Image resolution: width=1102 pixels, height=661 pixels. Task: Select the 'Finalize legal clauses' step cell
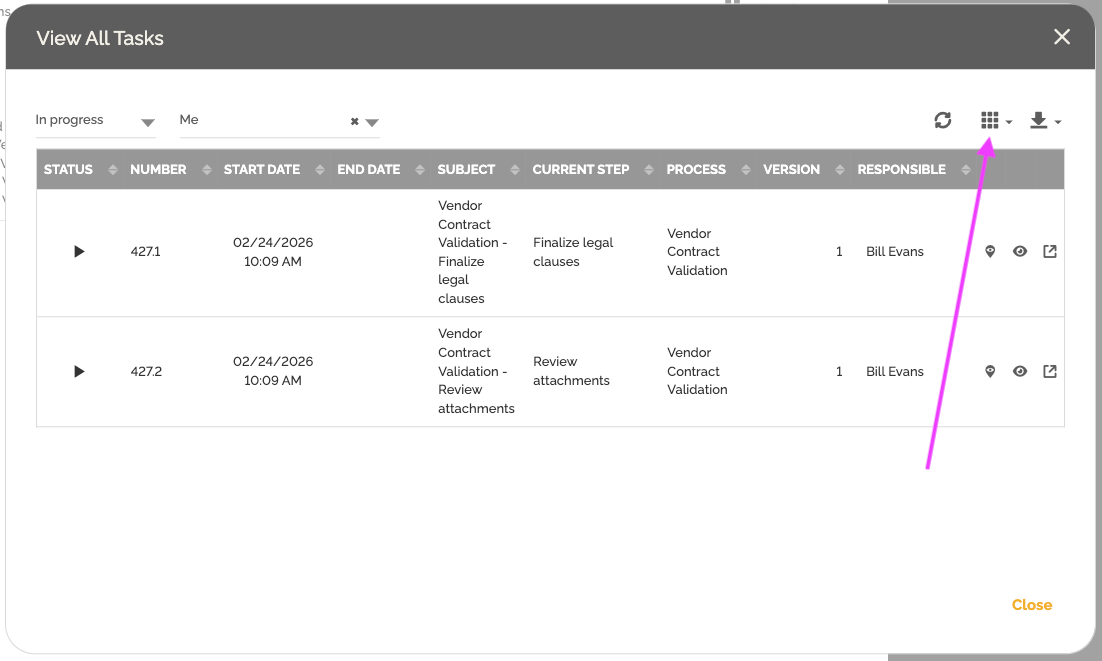[x=573, y=252]
